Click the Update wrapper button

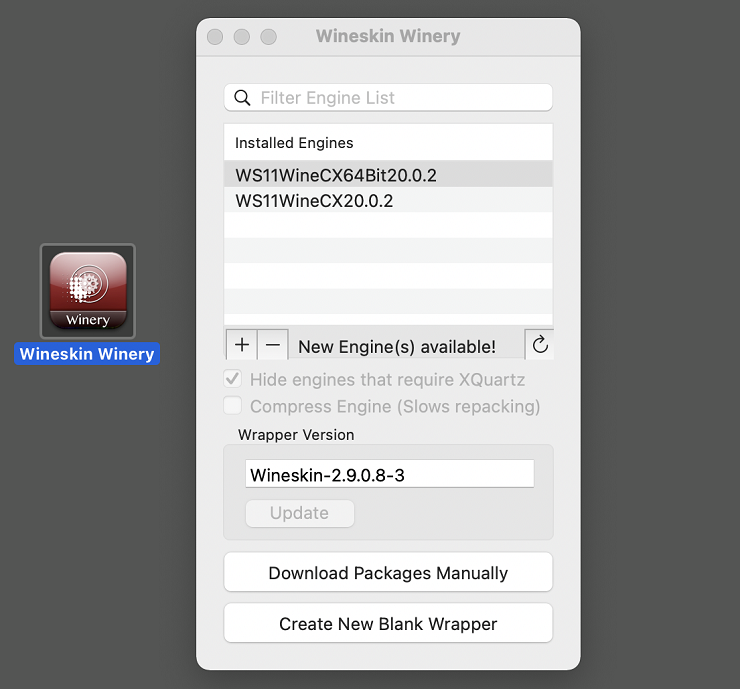(x=300, y=513)
